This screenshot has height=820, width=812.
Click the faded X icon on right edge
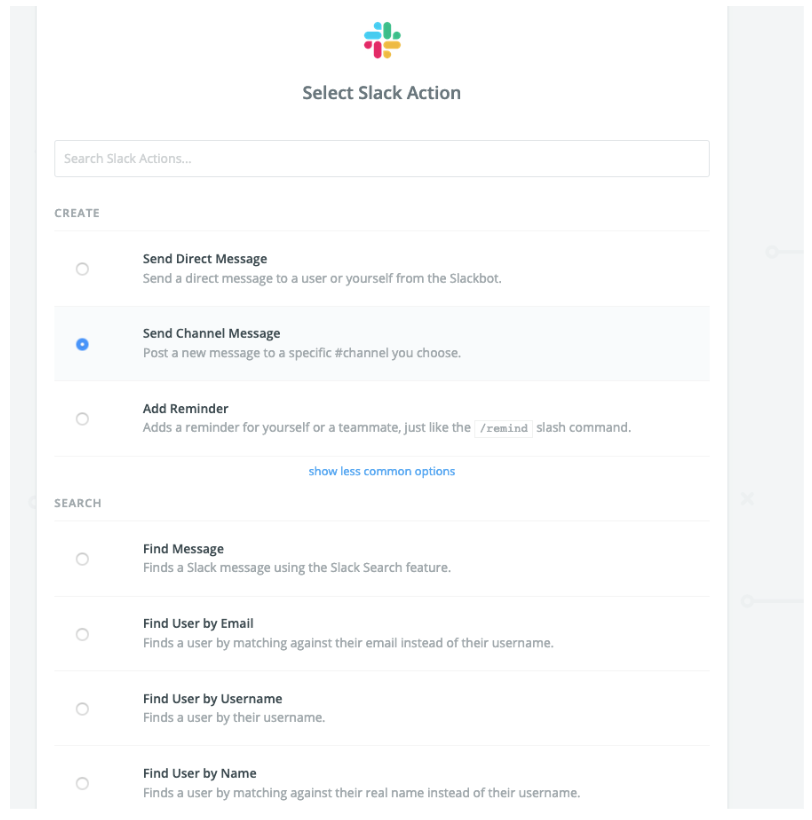tap(748, 499)
